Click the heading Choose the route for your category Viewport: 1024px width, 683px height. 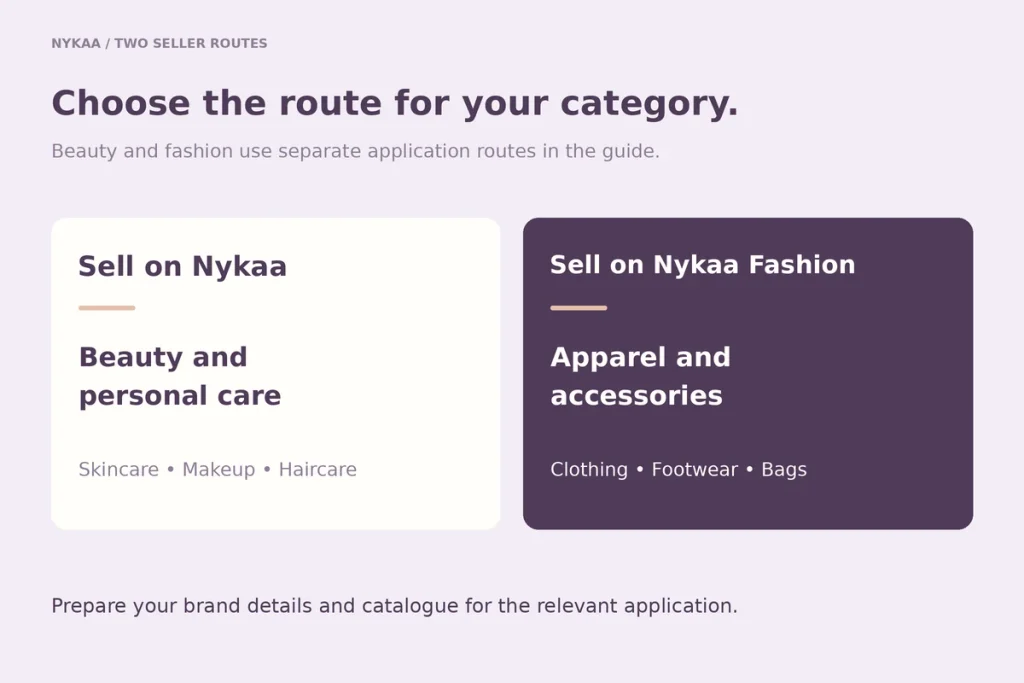394,103
